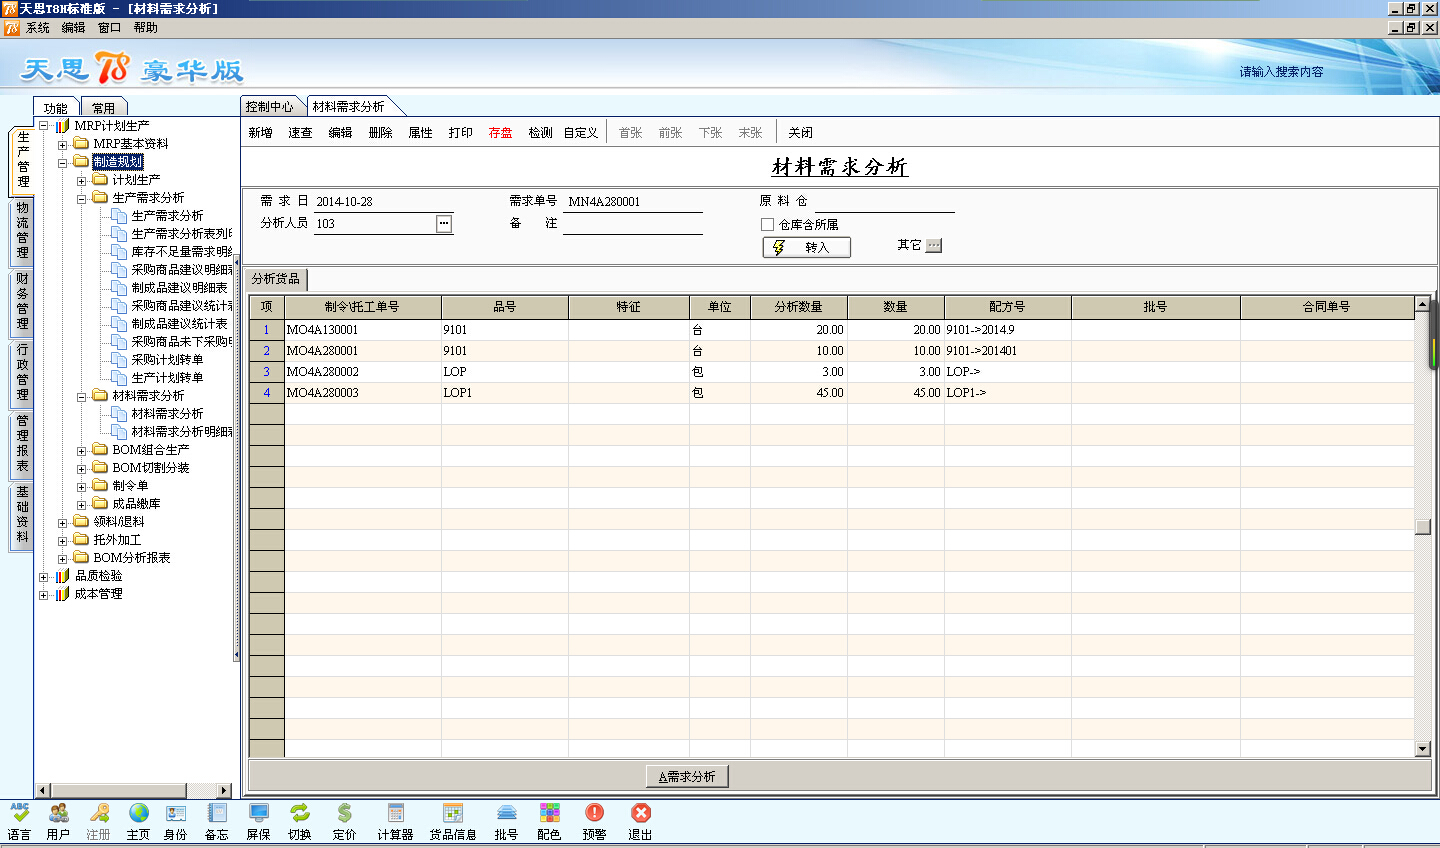Collapse the 生产需求分析 tree folder

click(82, 199)
